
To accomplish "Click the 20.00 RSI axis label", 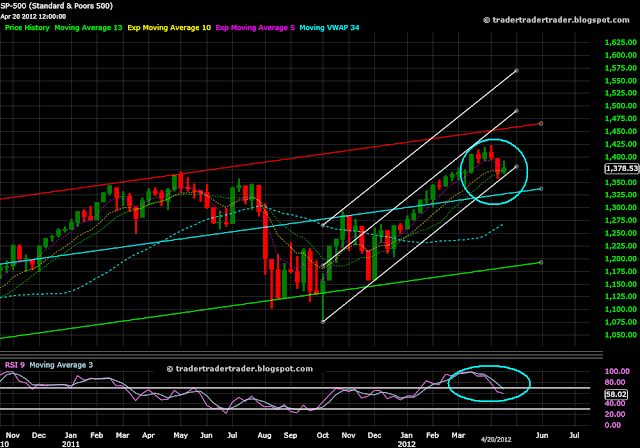I will 615,414.
